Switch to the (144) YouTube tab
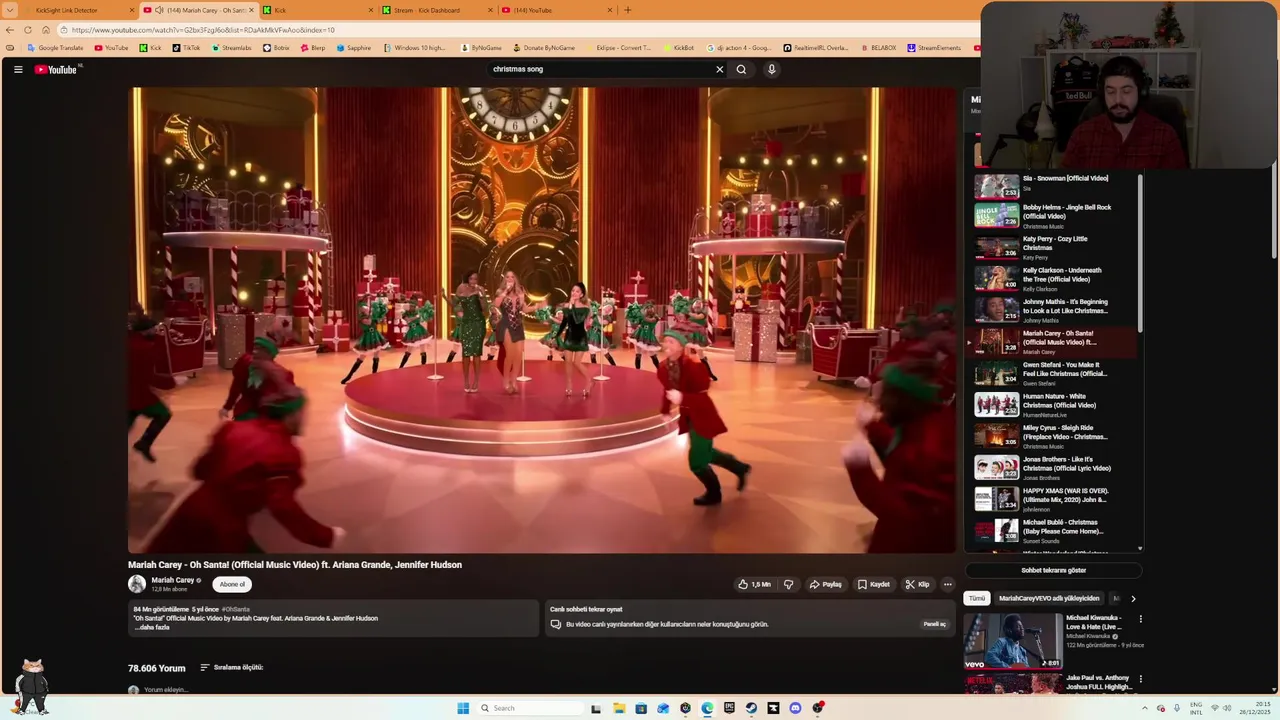This screenshot has width=1280, height=720. coord(556,10)
